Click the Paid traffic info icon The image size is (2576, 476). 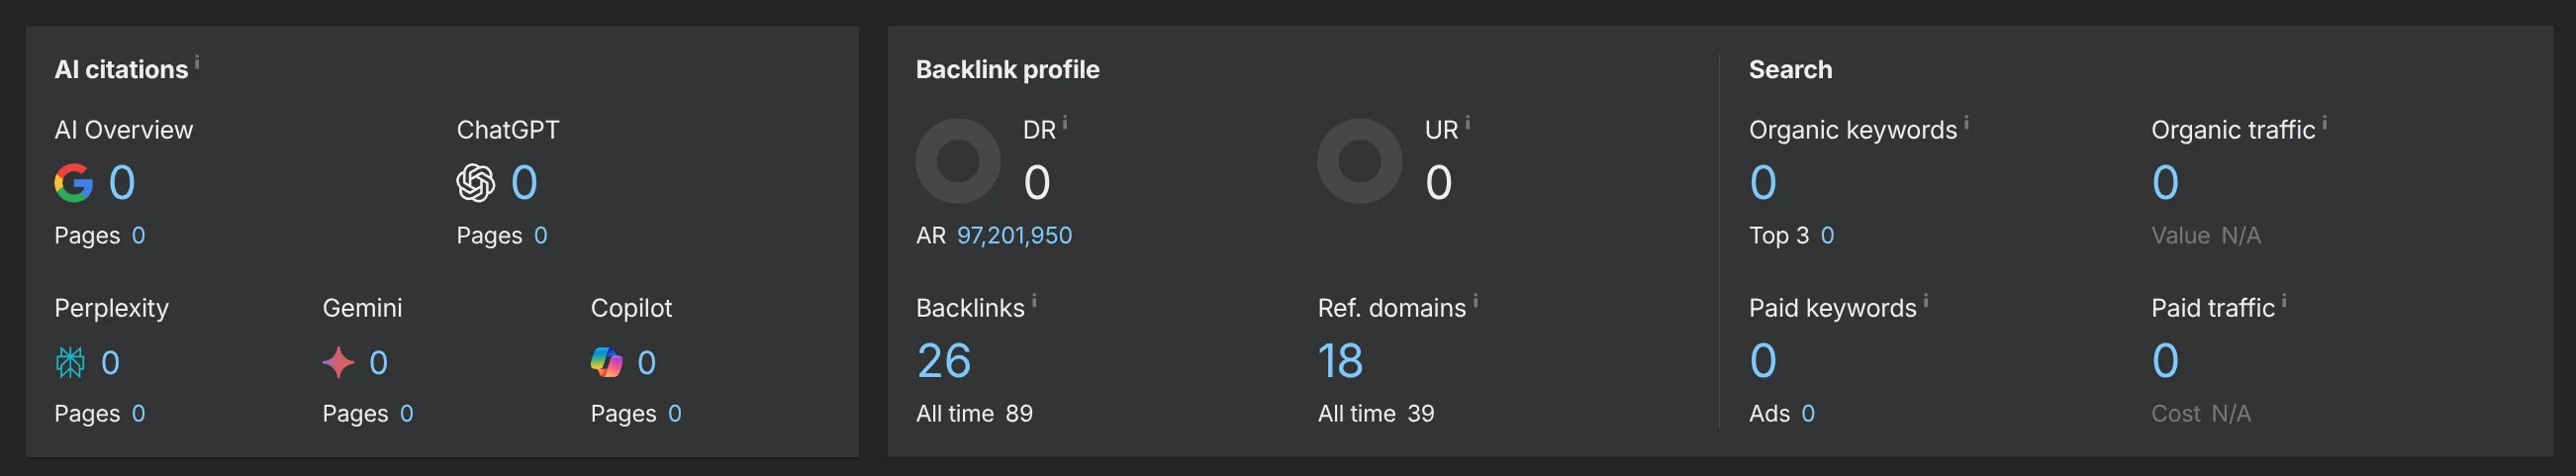(2284, 301)
